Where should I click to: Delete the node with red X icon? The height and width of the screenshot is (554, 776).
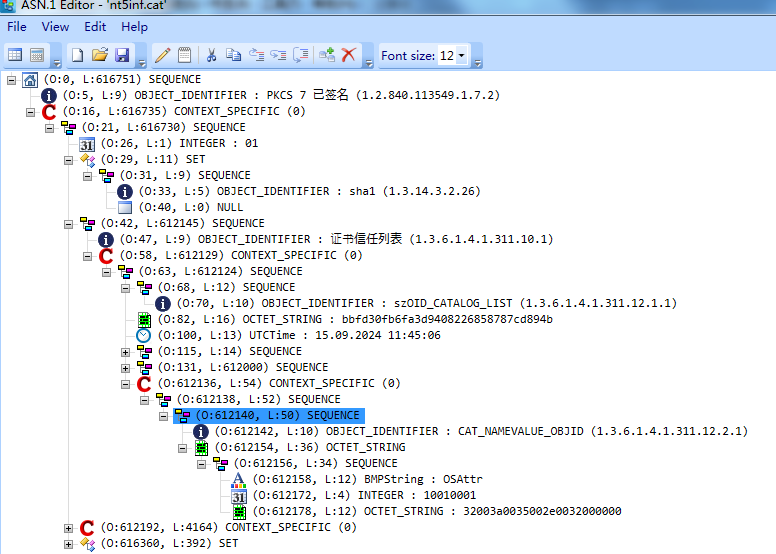tap(349, 55)
